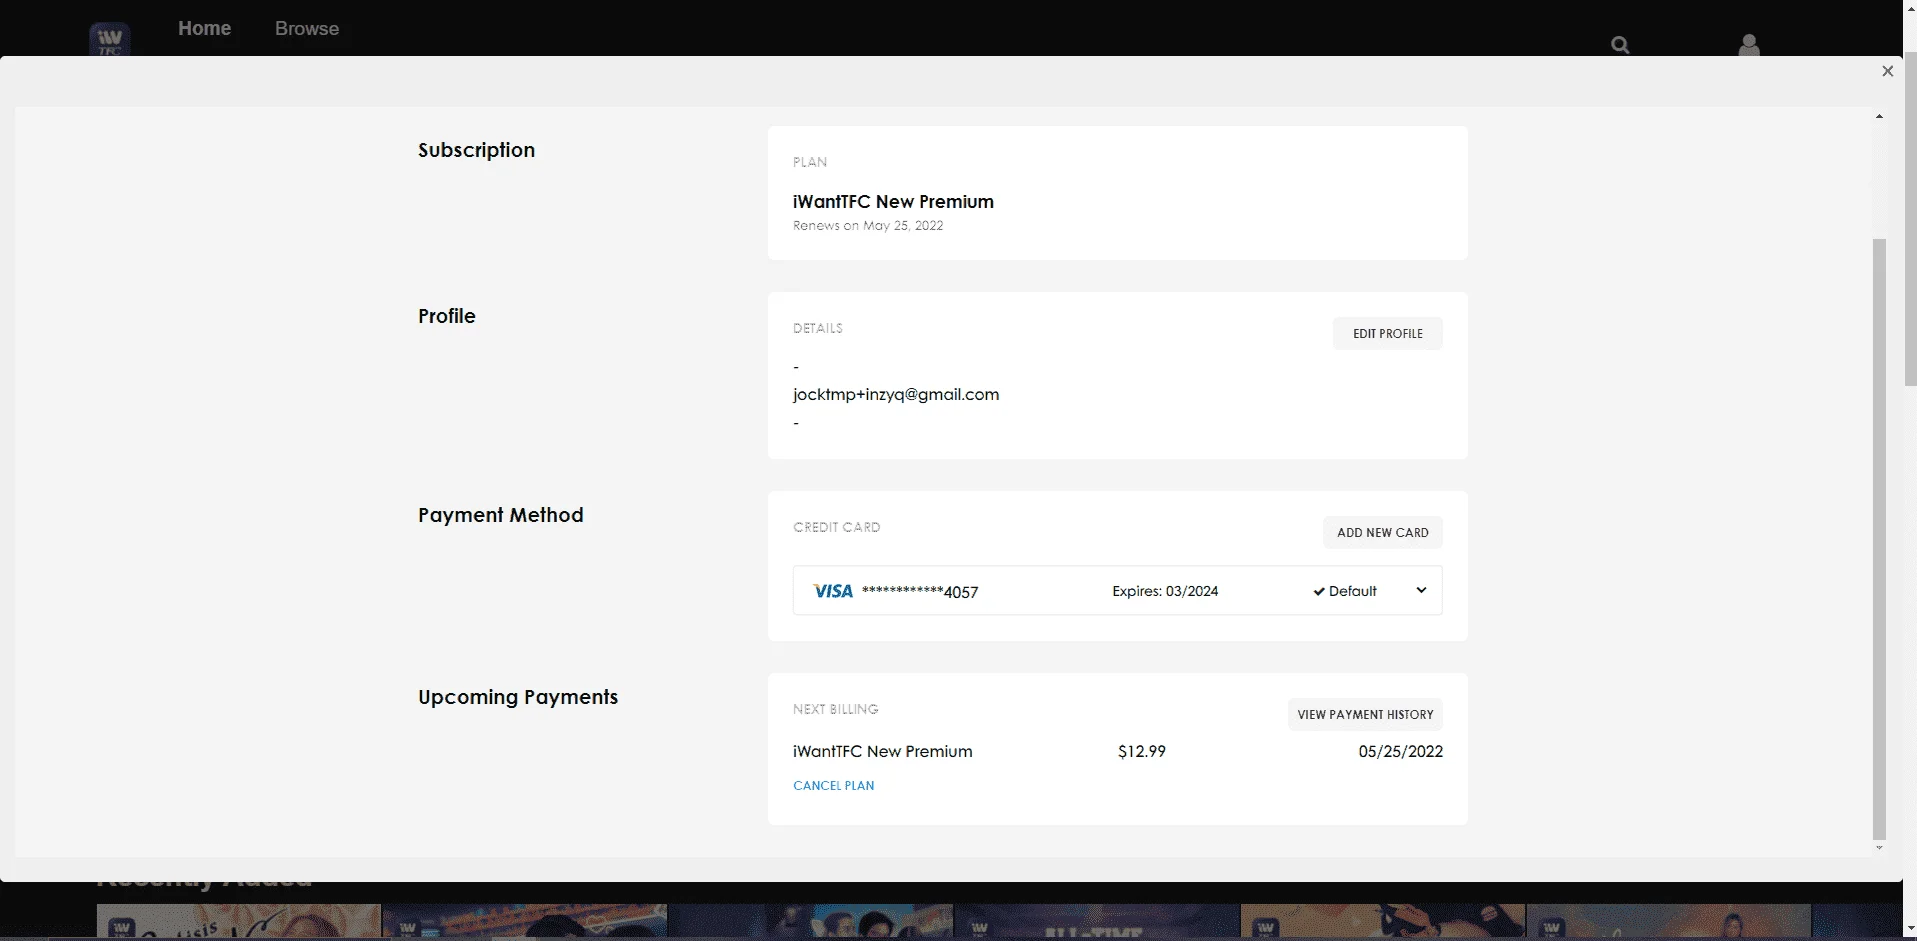Viewport: 1917px width, 941px height.
Task: Click the DETAILS label in Profile
Action: [x=817, y=328]
